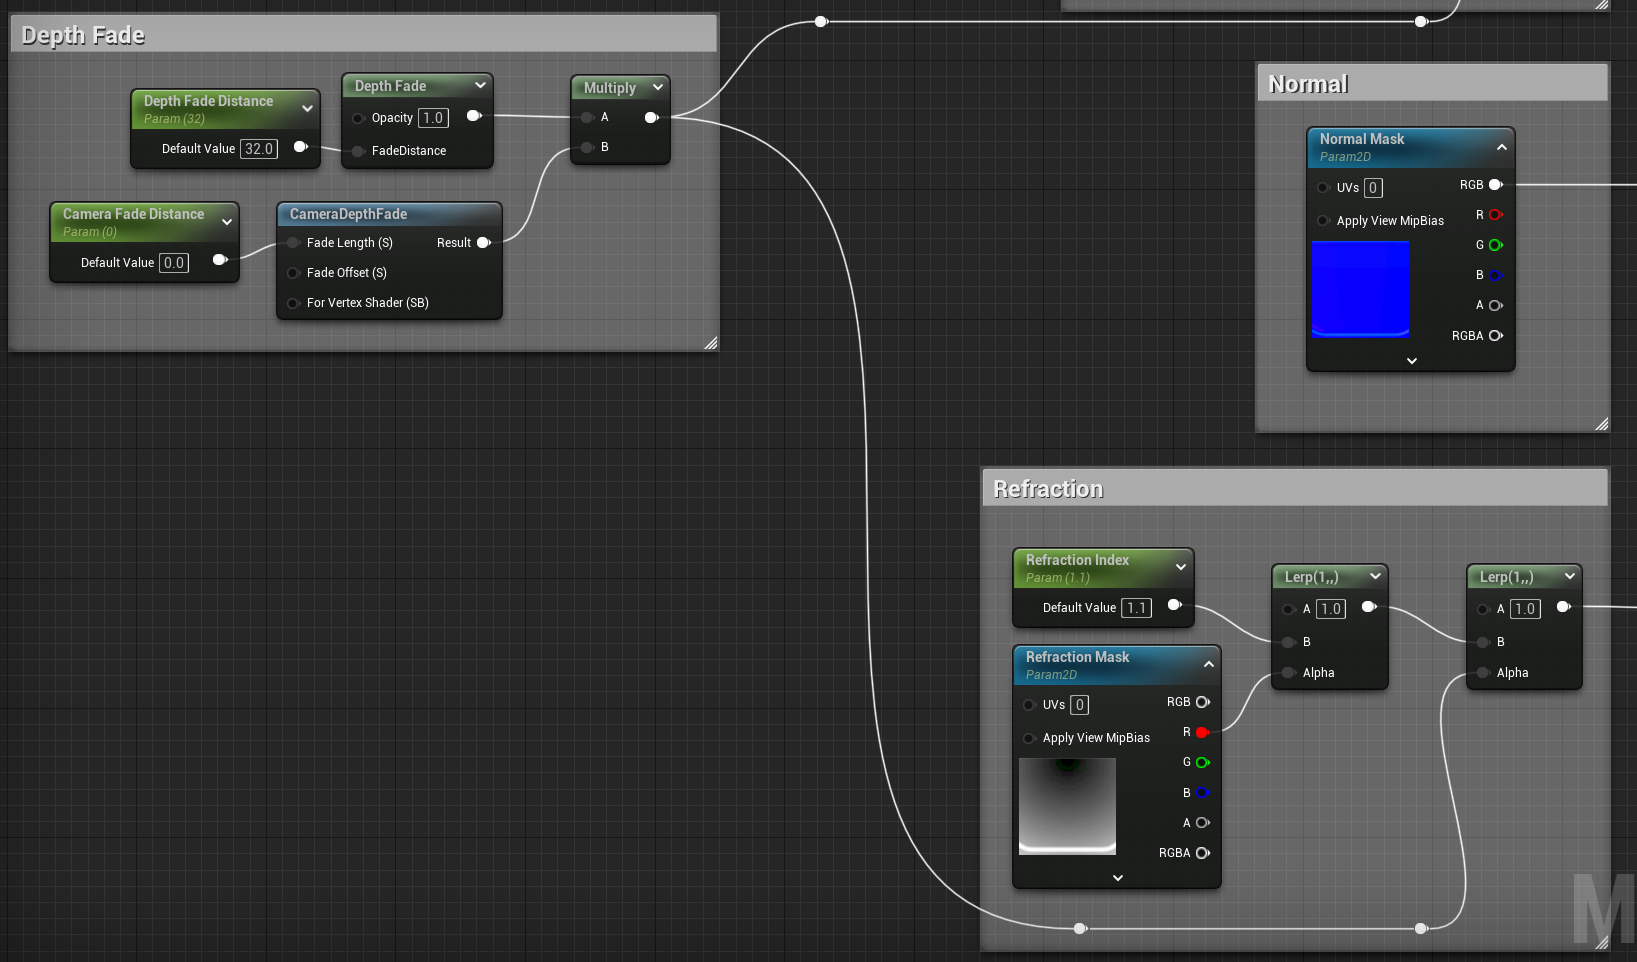Collapse the Depth Fade Distance node chevron
Viewport: 1637px width, 962px height.
307,108
